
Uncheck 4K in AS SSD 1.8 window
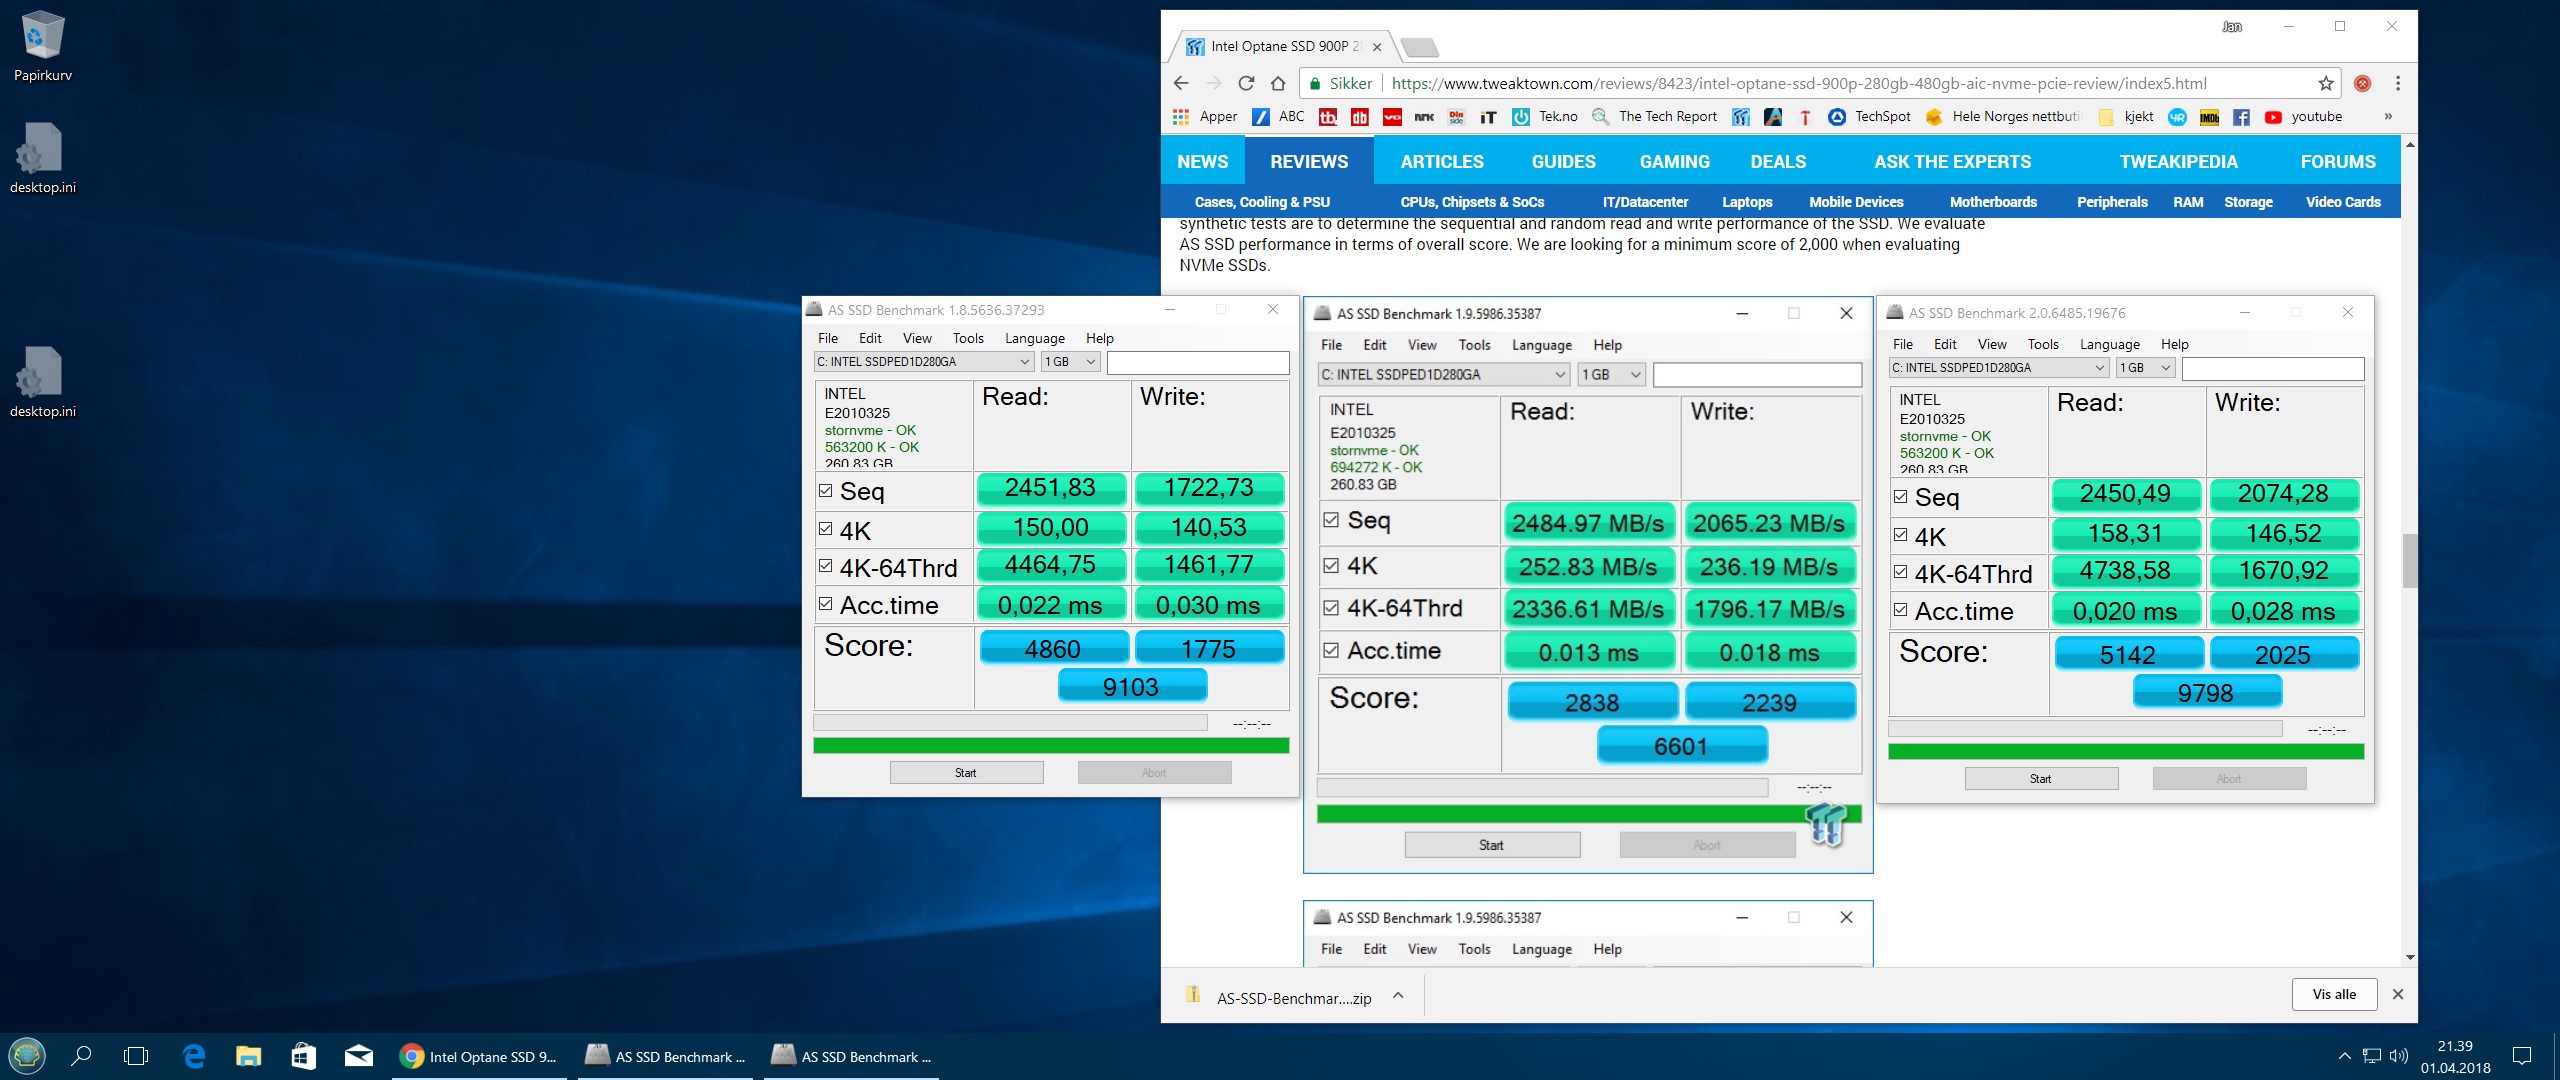[826, 529]
